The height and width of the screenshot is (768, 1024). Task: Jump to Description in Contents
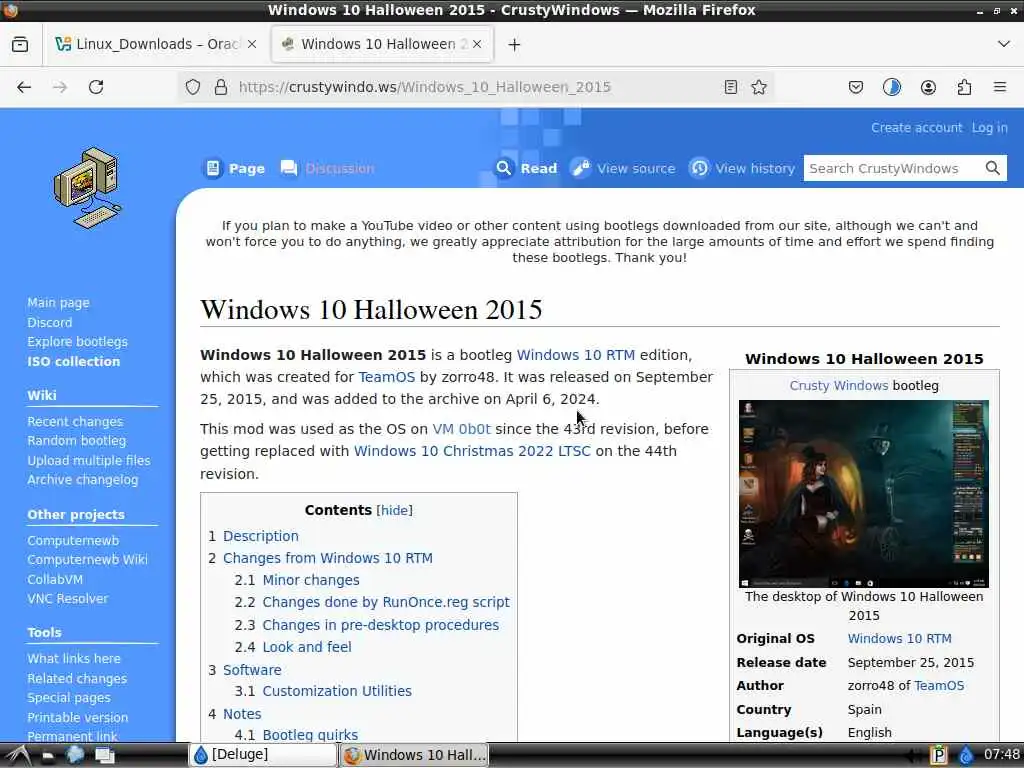tap(261, 536)
